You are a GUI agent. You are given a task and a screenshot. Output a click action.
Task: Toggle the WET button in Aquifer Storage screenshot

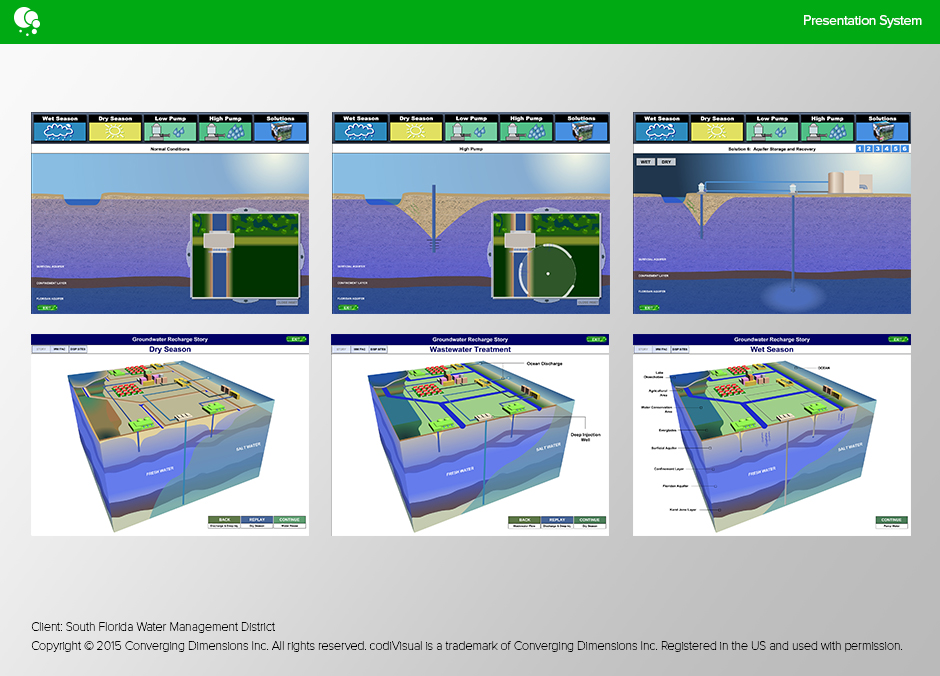pyautogui.click(x=646, y=161)
